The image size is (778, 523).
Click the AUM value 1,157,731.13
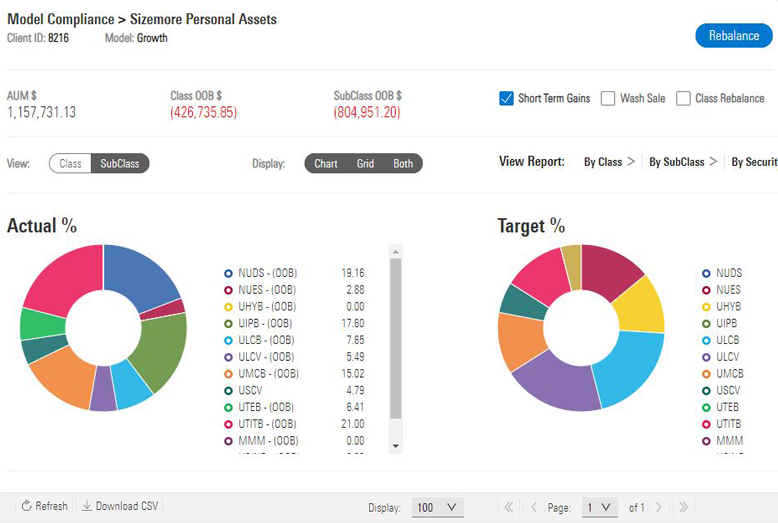coord(42,112)
